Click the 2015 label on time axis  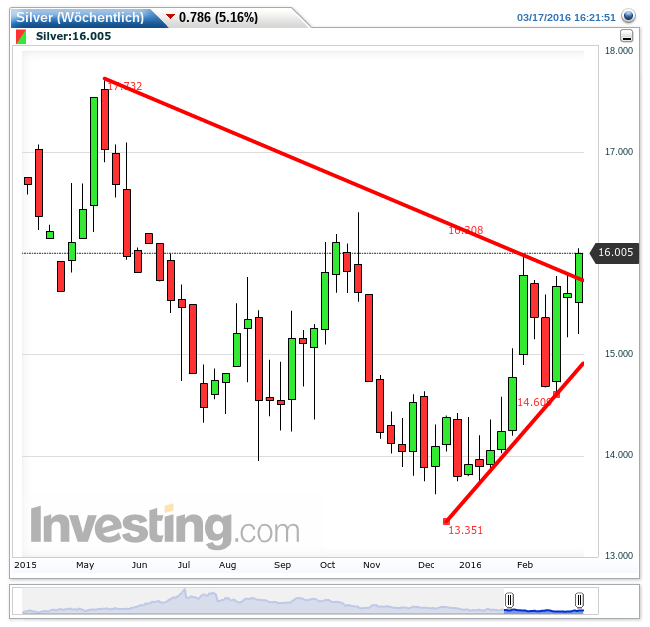(25, 565)
